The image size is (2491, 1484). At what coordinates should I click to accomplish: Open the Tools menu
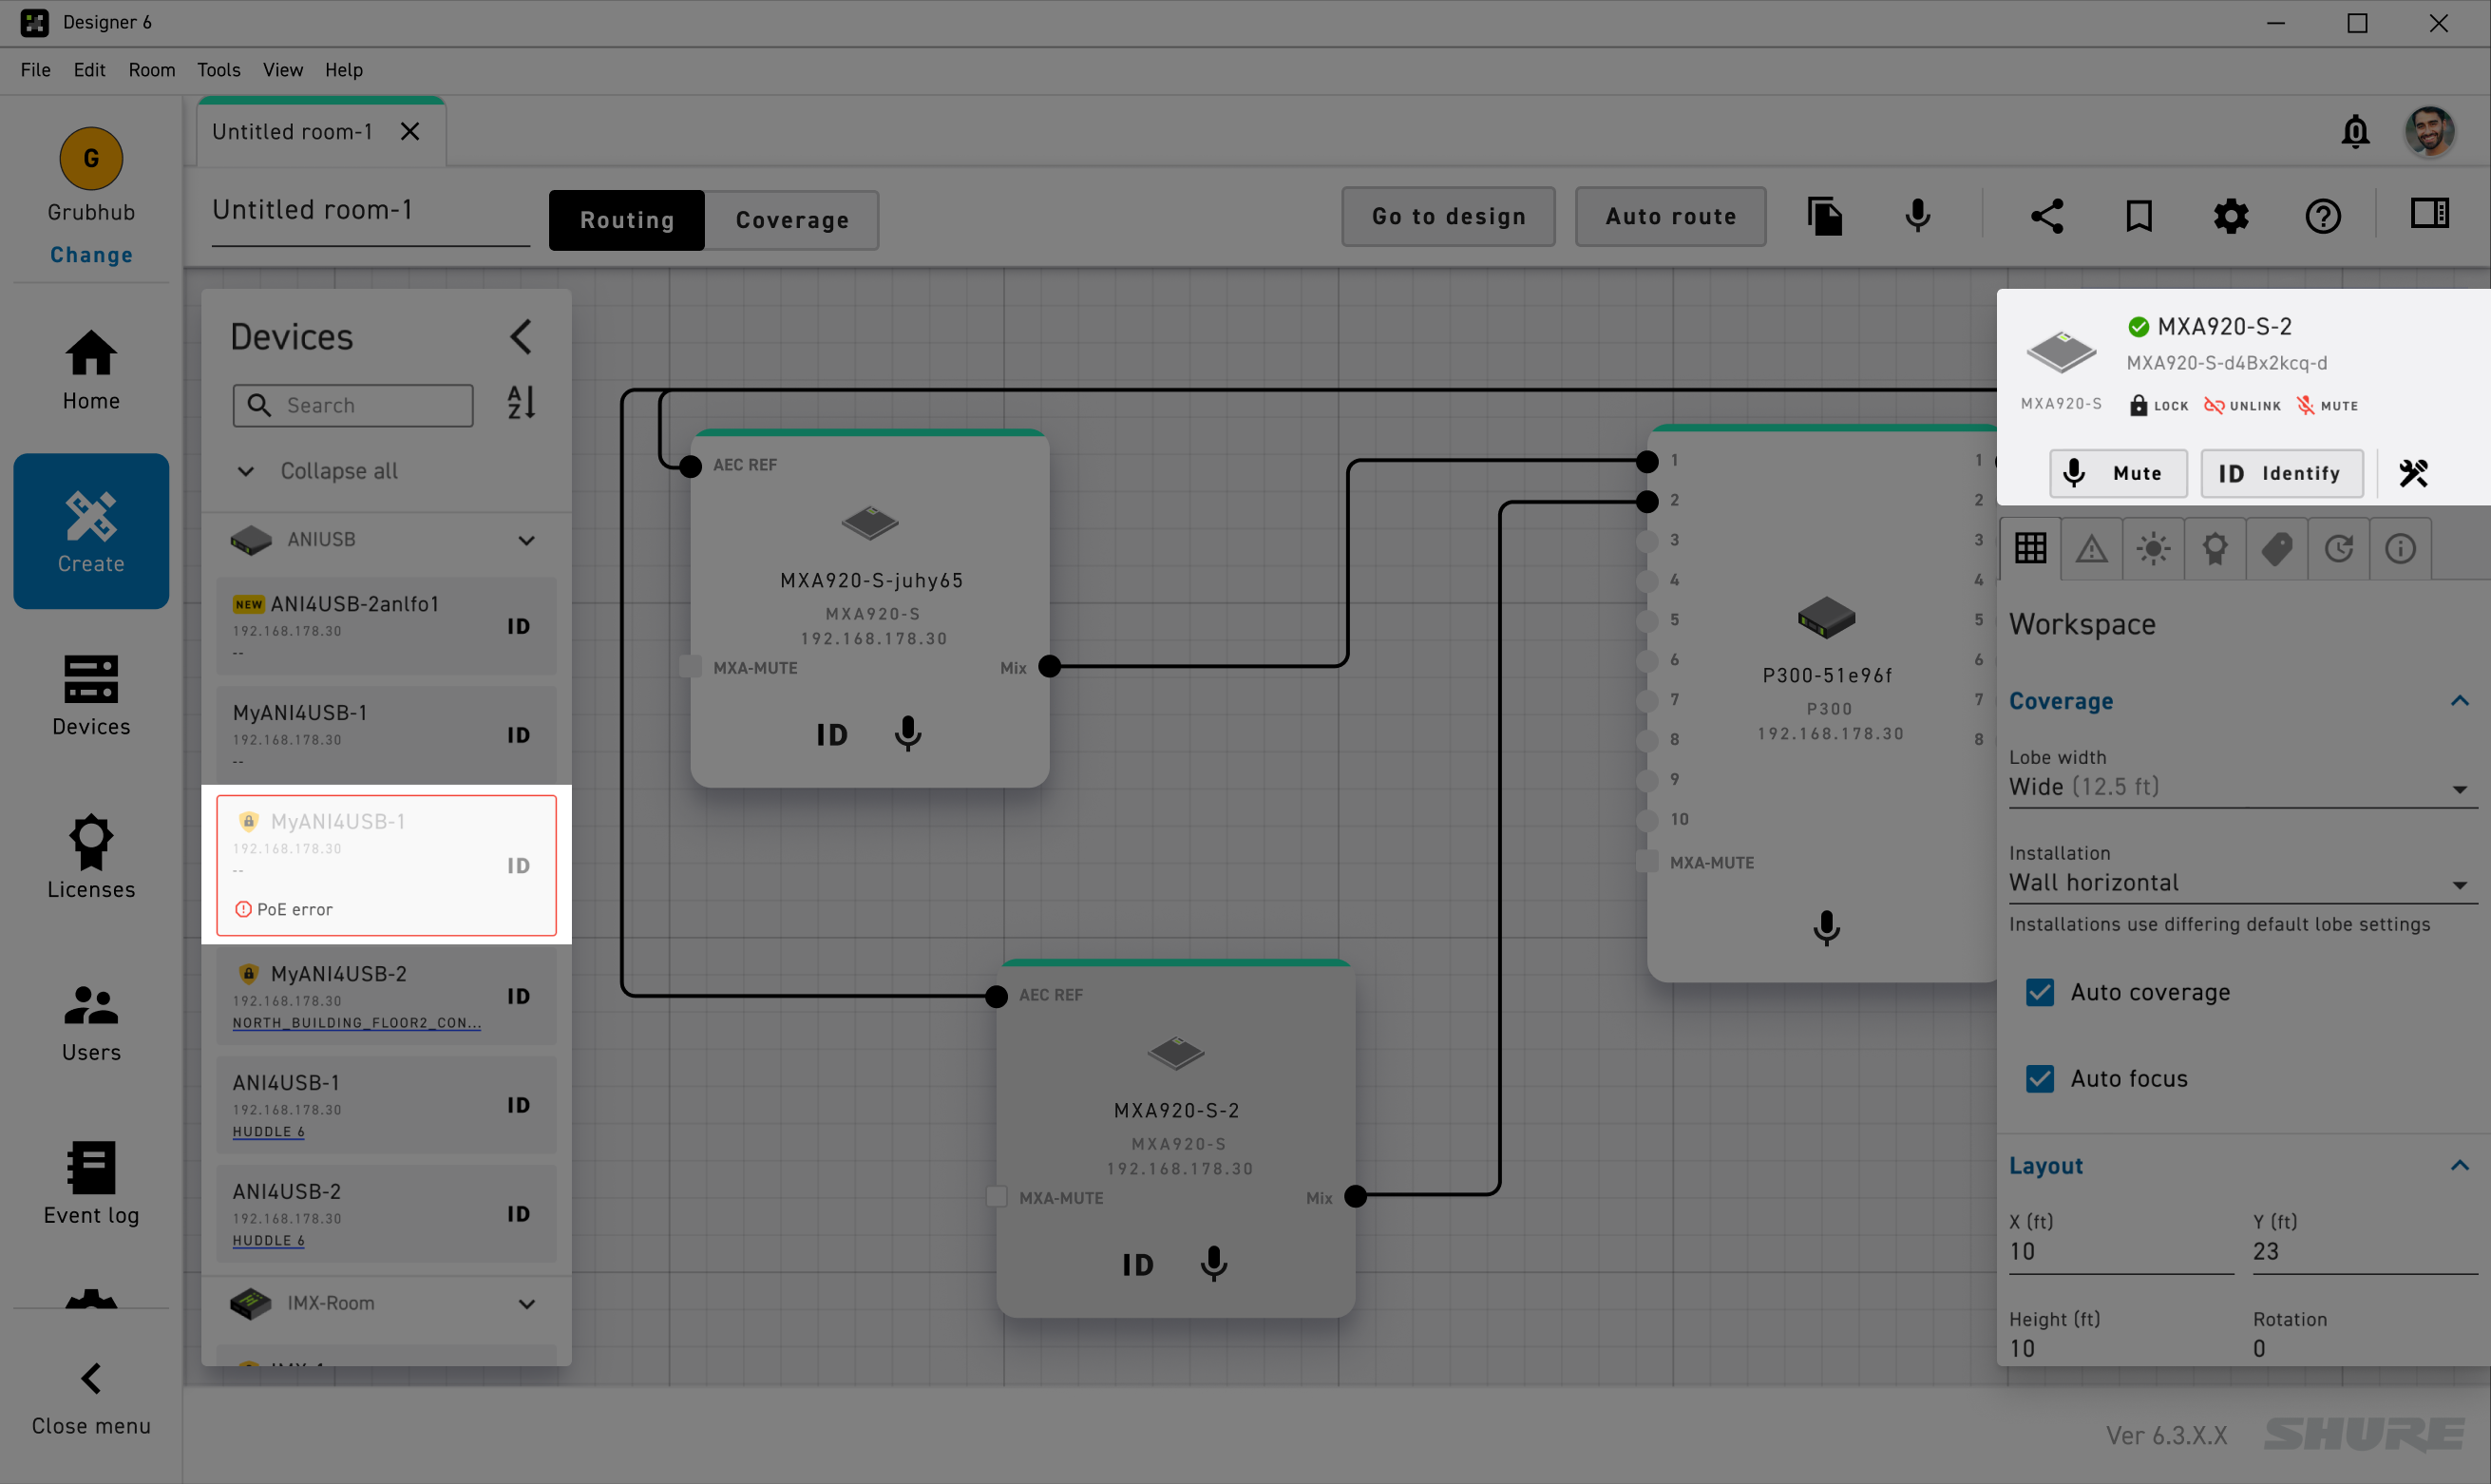coord(218,70)
